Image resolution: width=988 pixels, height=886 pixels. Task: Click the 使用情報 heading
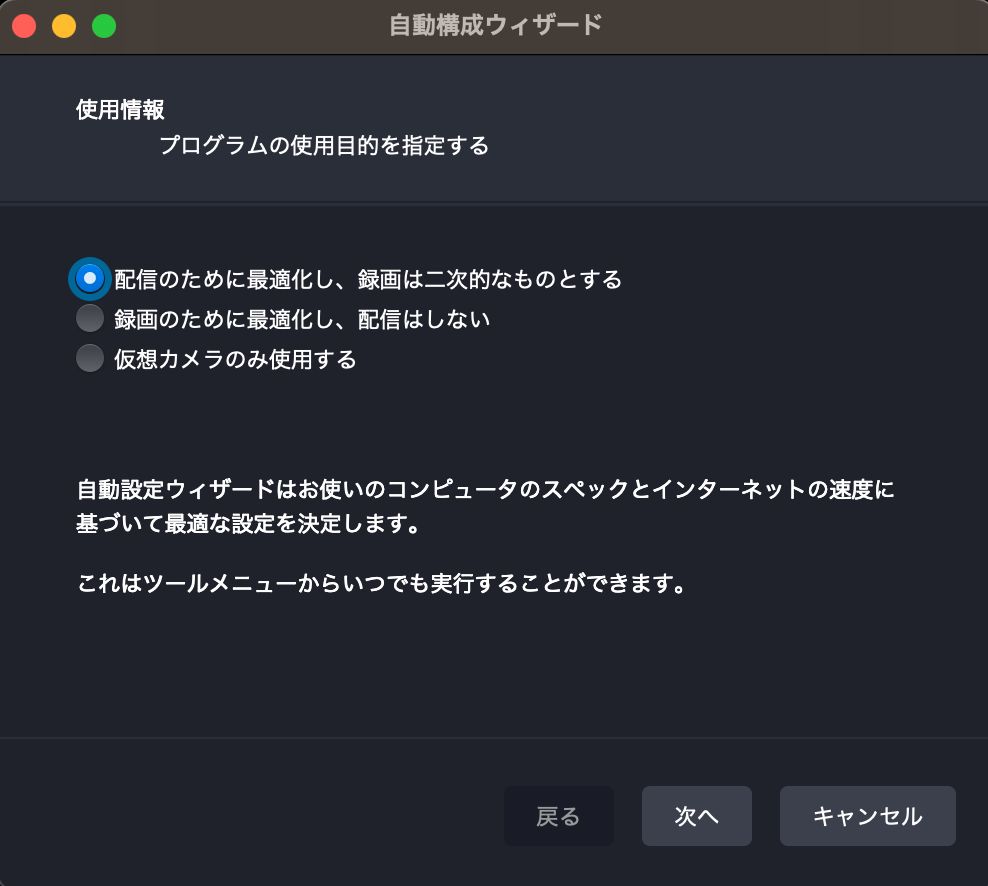pyautogui.click(x=120, y=110)
